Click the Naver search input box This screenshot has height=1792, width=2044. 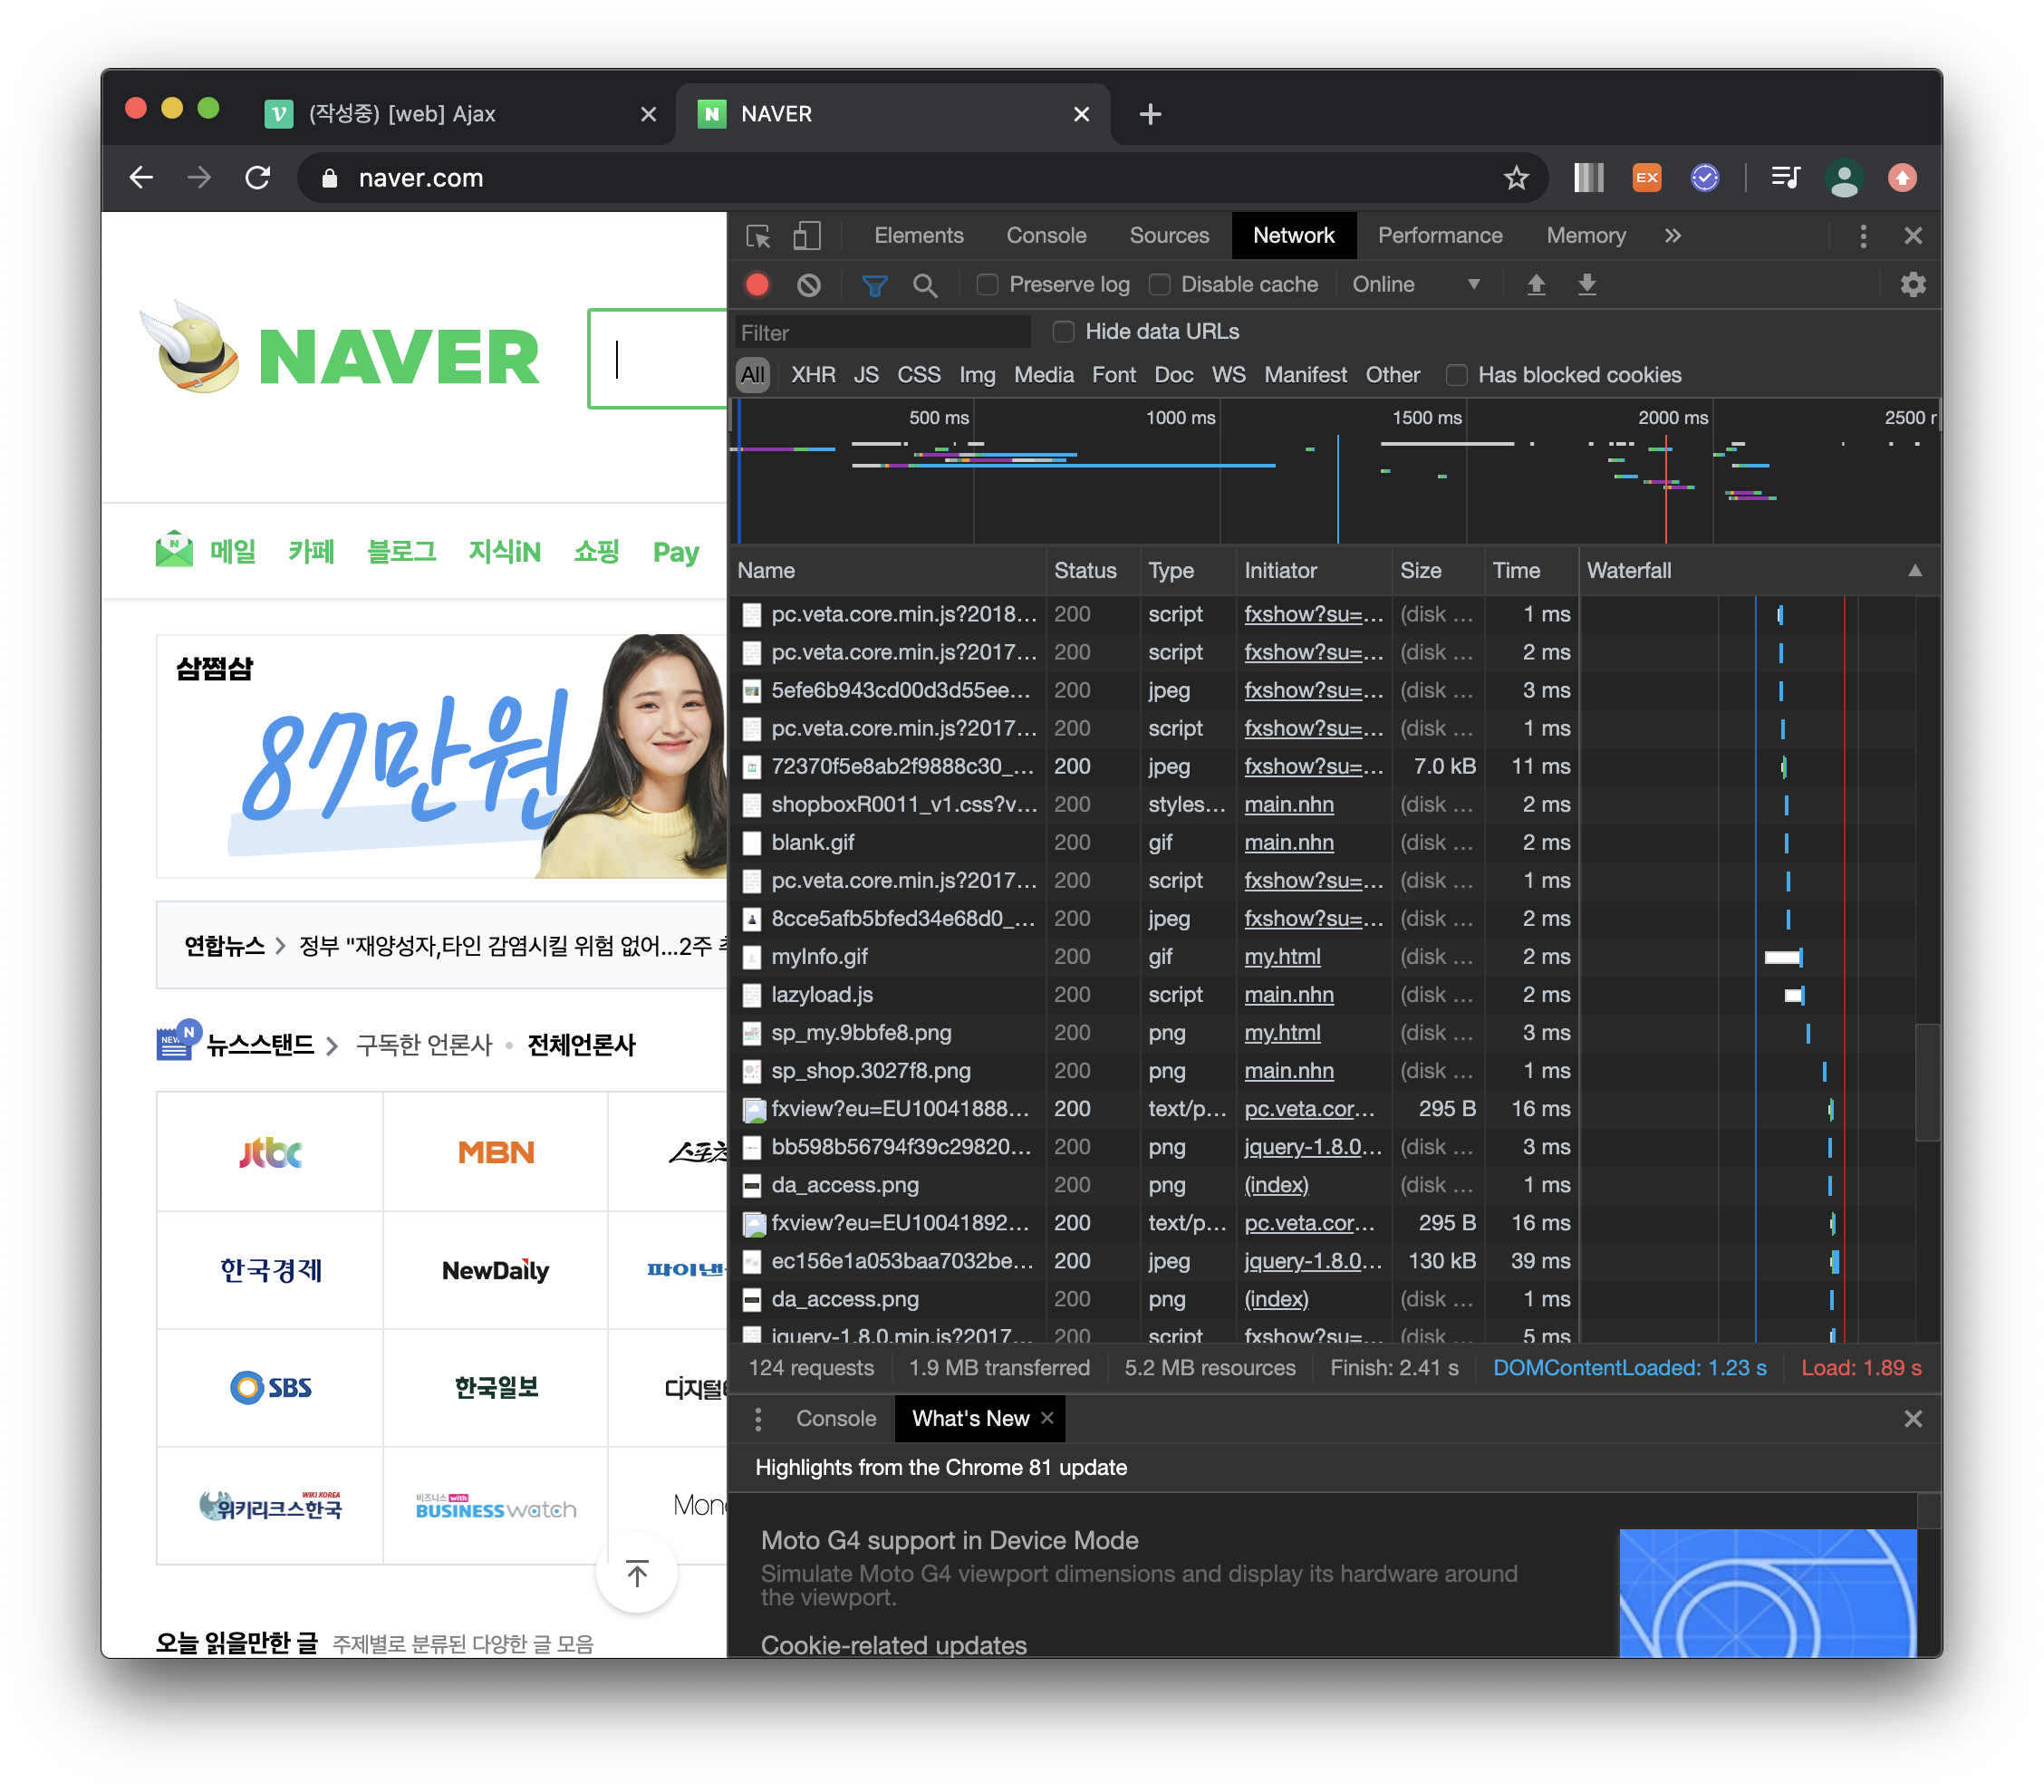pyautogui.click(x=658, y=359)
